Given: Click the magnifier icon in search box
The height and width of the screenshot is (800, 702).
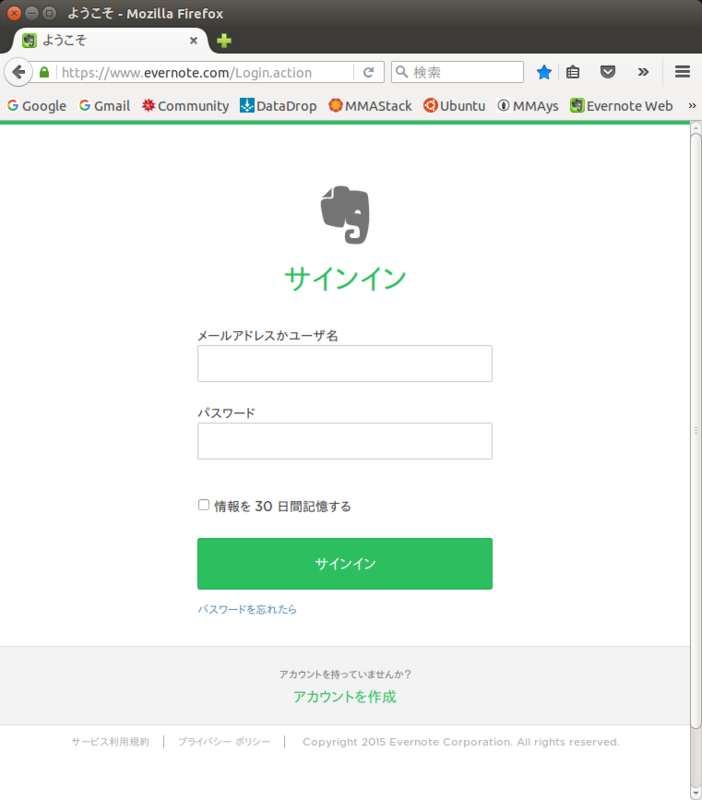Looking at the screenshot, I should (402, 72).
